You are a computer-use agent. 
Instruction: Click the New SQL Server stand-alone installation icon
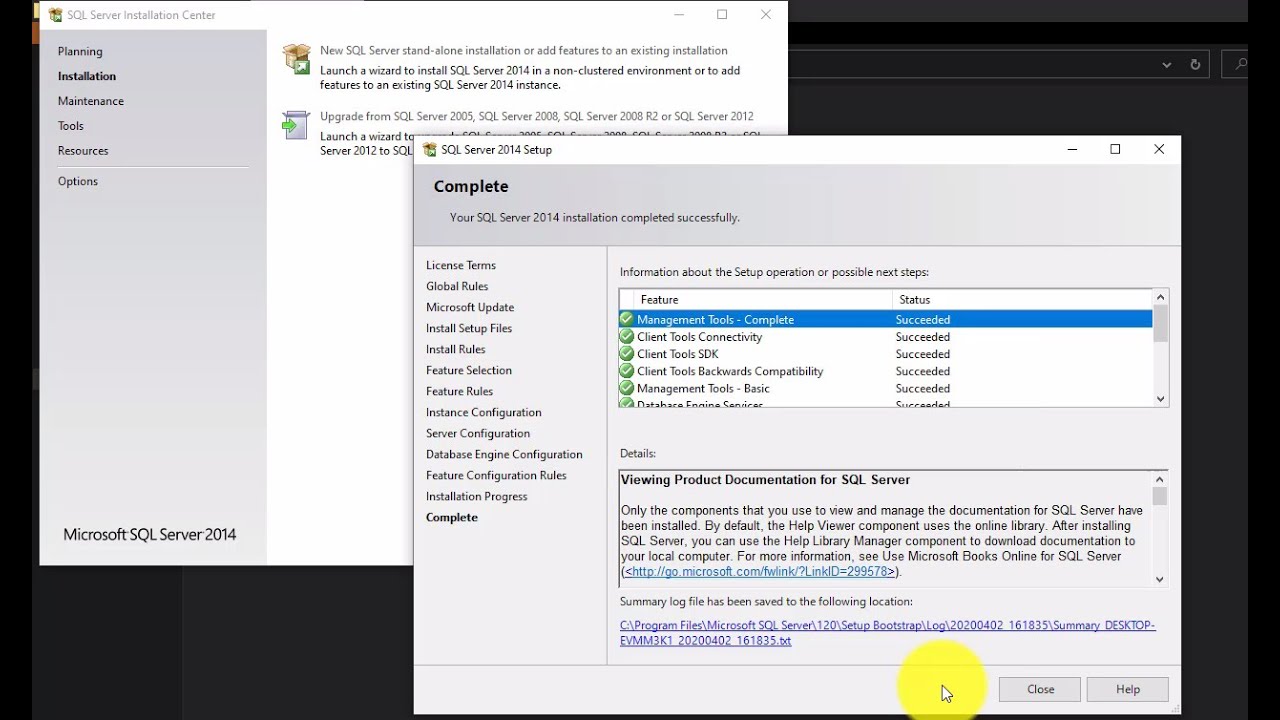coord(297,59)
